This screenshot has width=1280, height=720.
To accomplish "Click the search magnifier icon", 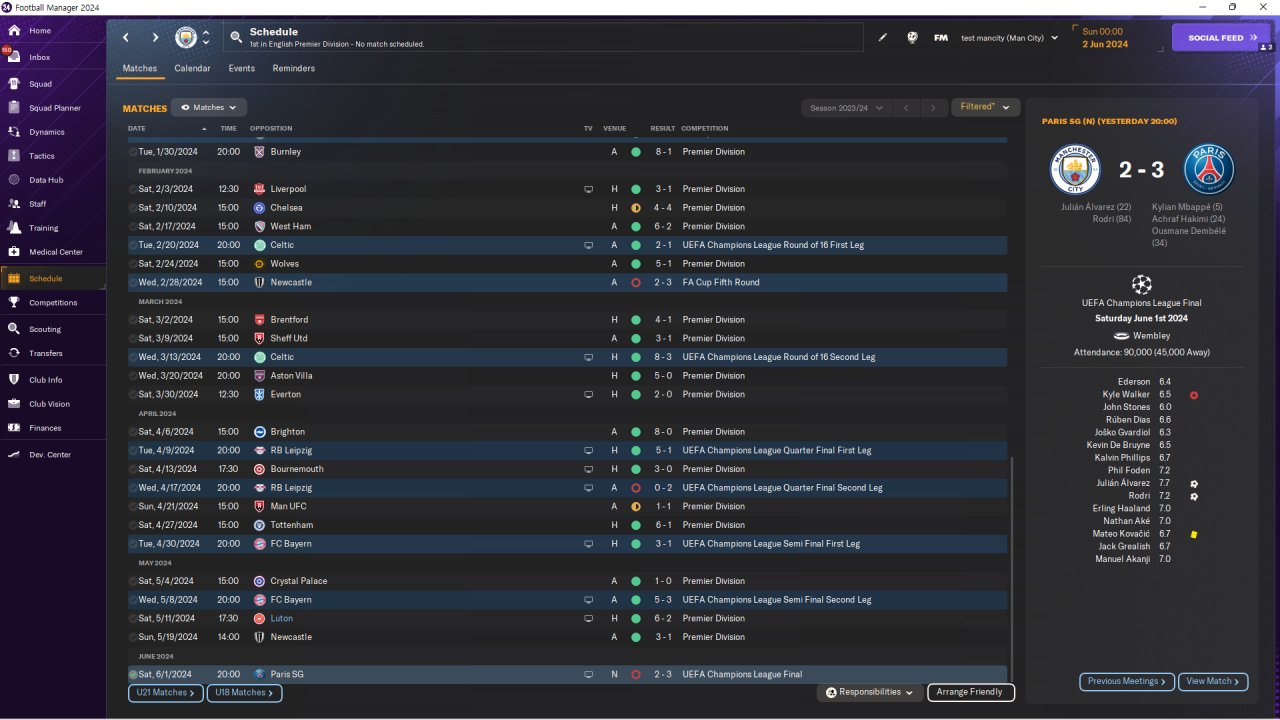I will (236, 38).
